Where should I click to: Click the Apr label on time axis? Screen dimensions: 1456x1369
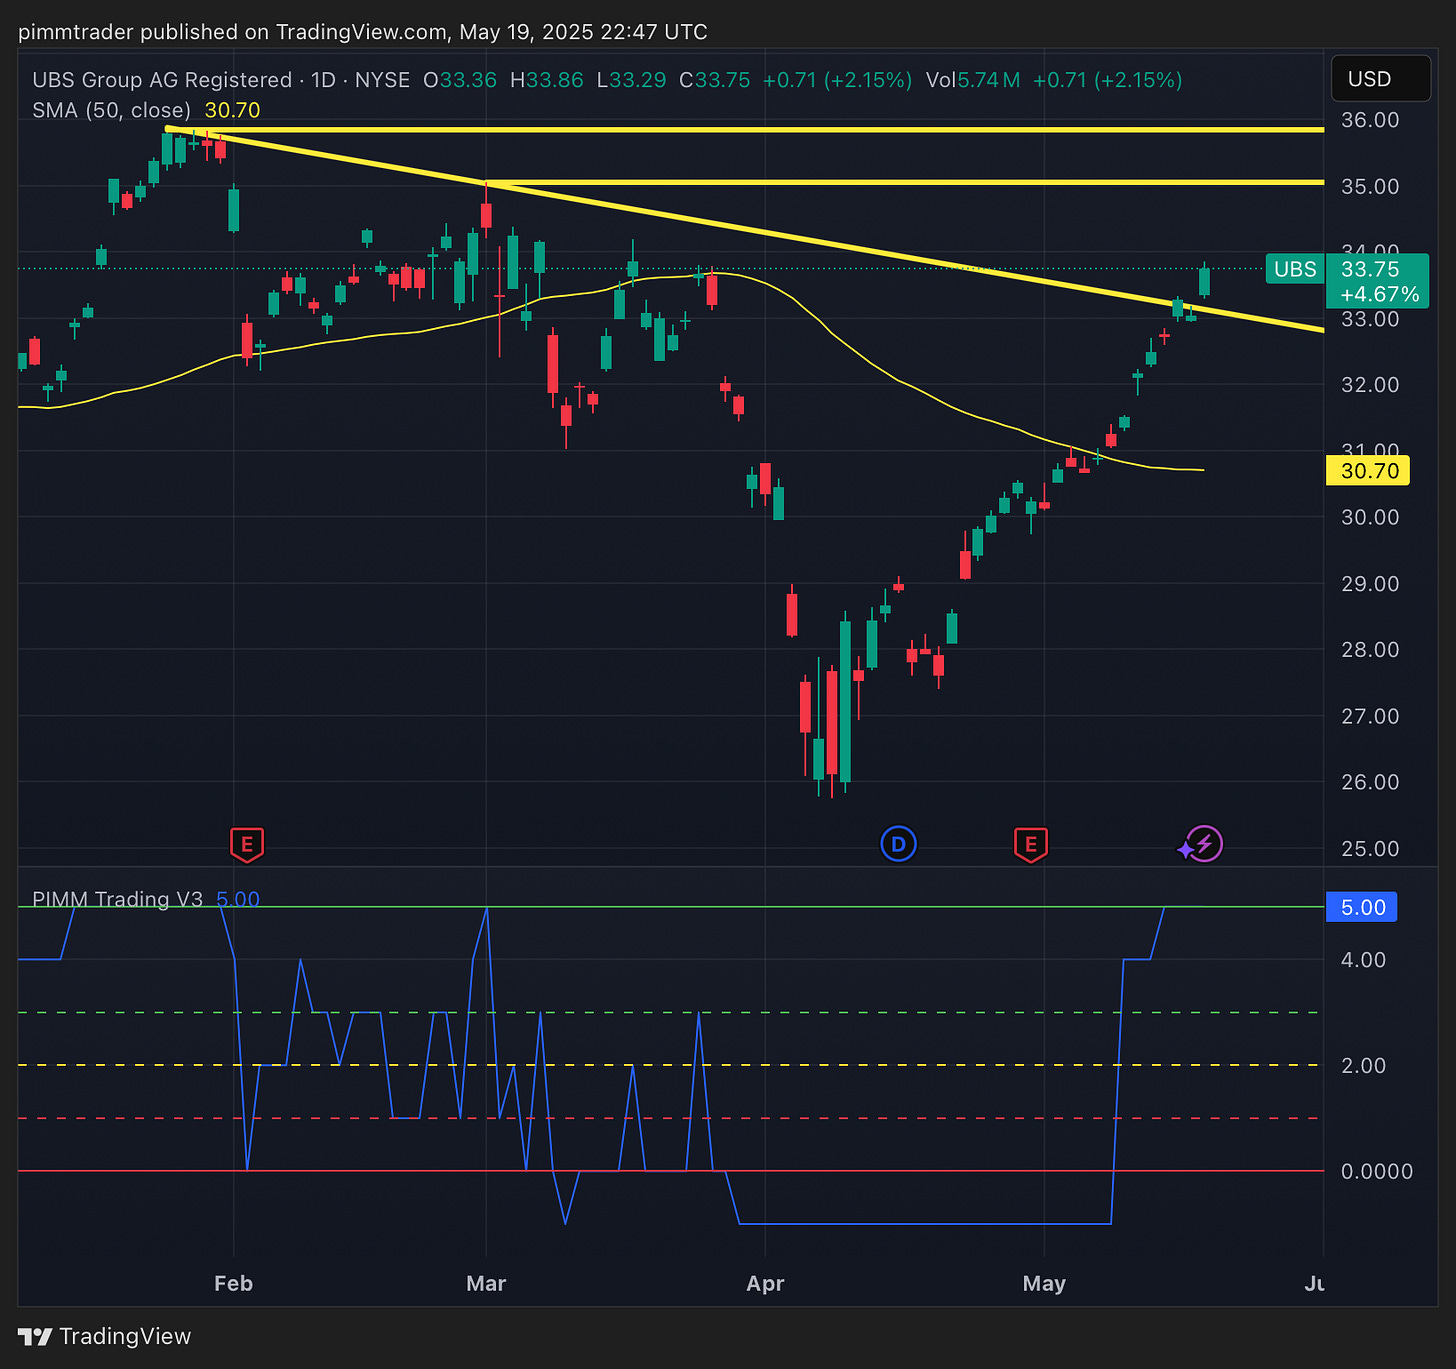(x=765, y=1283)
